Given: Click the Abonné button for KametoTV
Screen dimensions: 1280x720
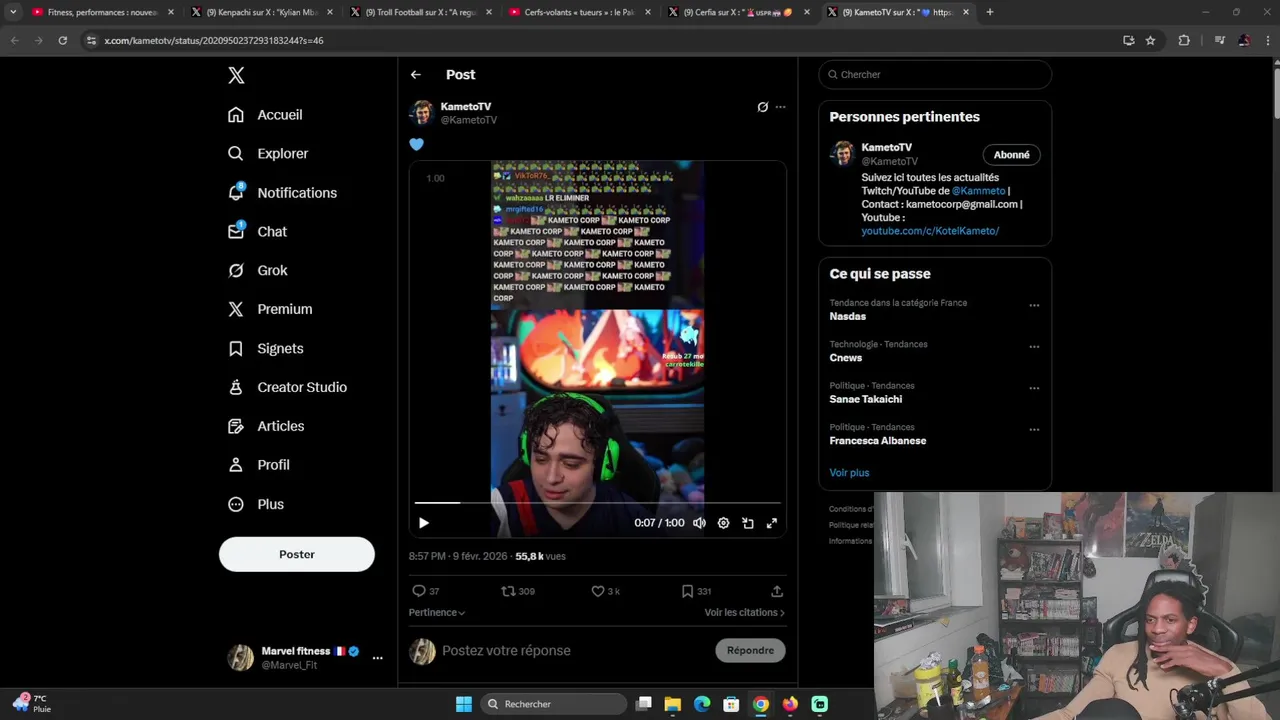Looking at the screenshot, I should click(1012, 155).
